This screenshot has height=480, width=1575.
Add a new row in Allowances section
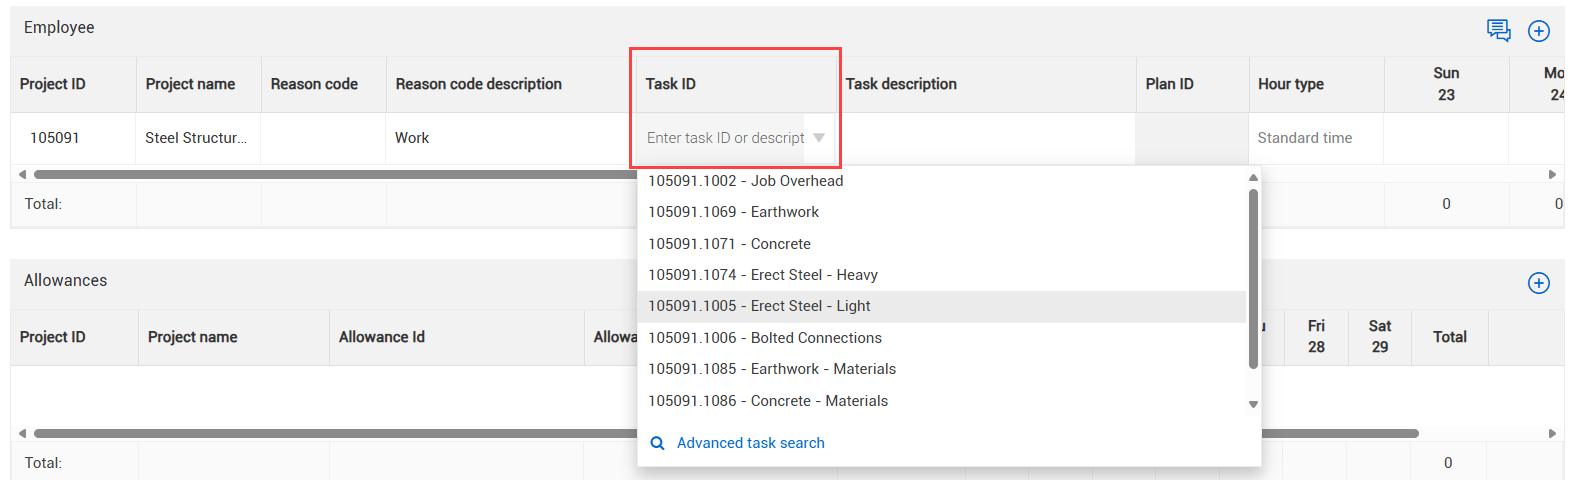1538,283
